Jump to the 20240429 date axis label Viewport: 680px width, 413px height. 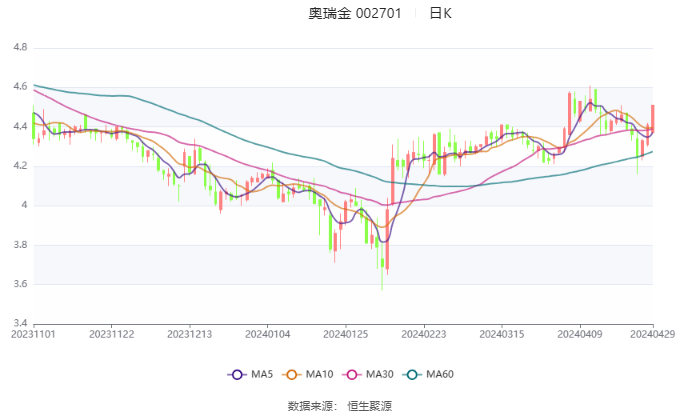pyautogui.click(x=652, y=334)
